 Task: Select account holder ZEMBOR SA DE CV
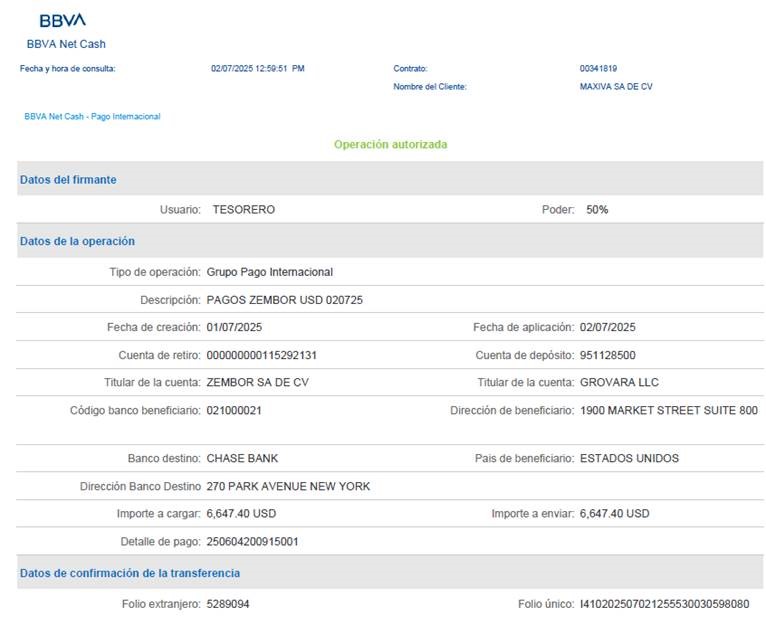[x=258, y=382]
